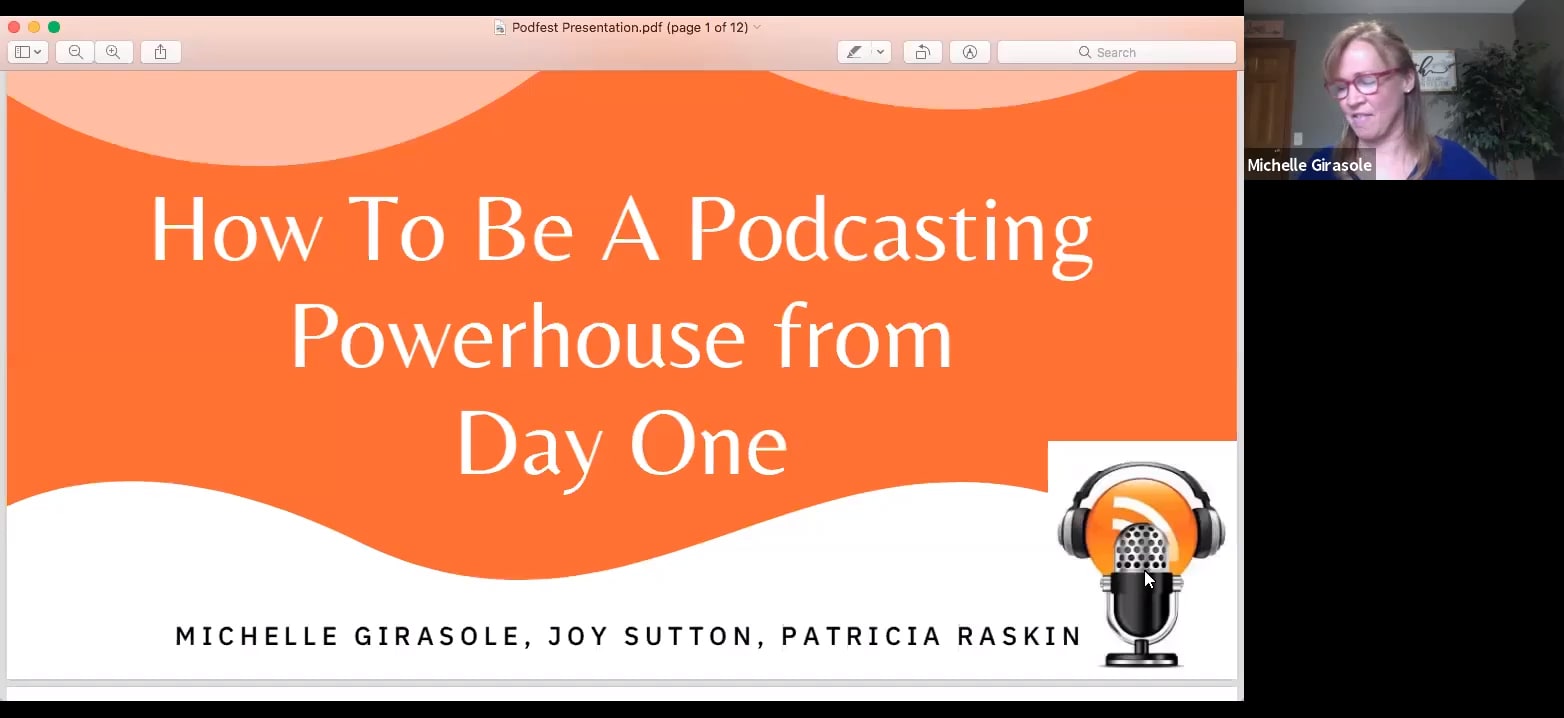
Task: Expand the sidebar view options chevron
Action: (38, 52)
